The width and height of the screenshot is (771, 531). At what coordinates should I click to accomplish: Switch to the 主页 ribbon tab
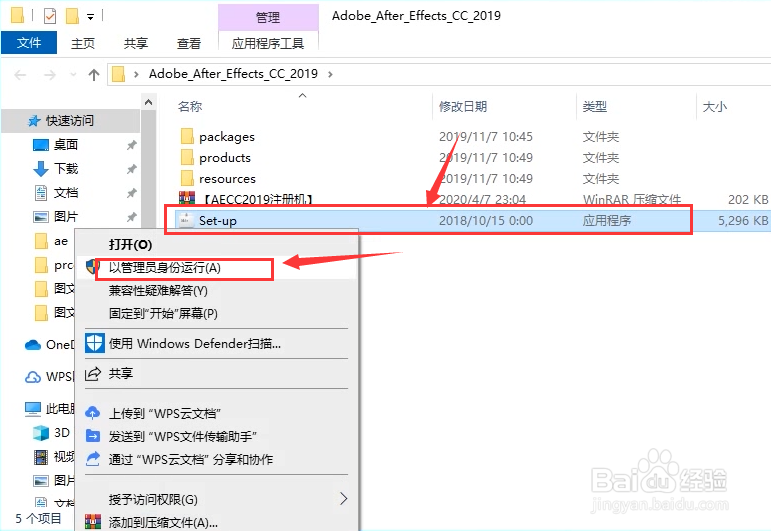83,43
